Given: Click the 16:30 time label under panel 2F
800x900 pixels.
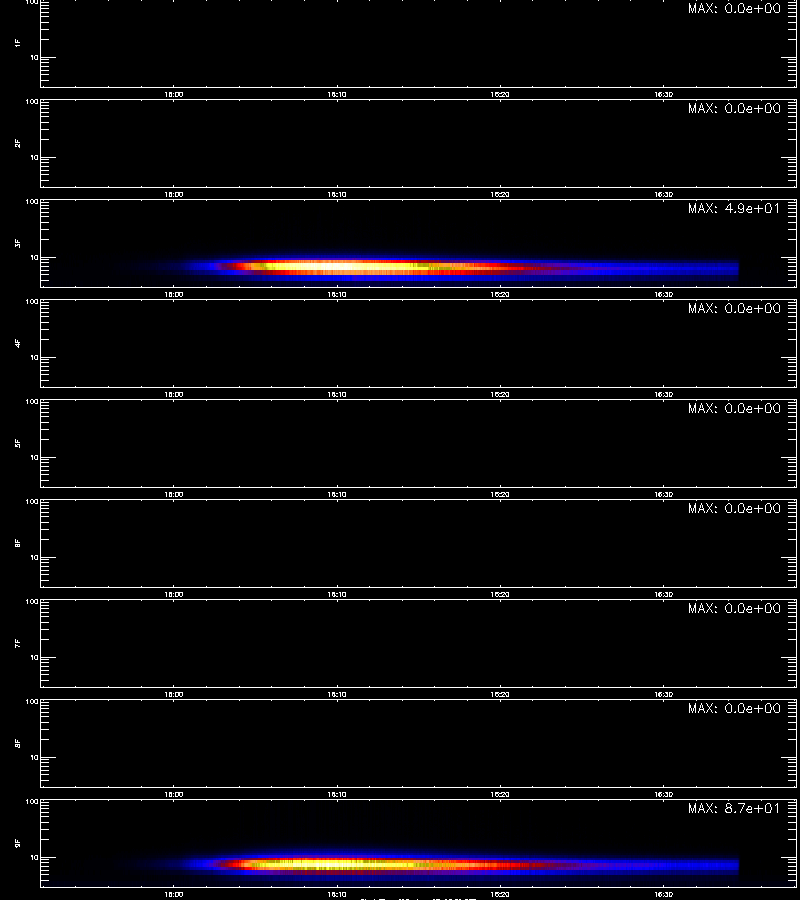Looking at the screenshot, I should pos(663,195).
